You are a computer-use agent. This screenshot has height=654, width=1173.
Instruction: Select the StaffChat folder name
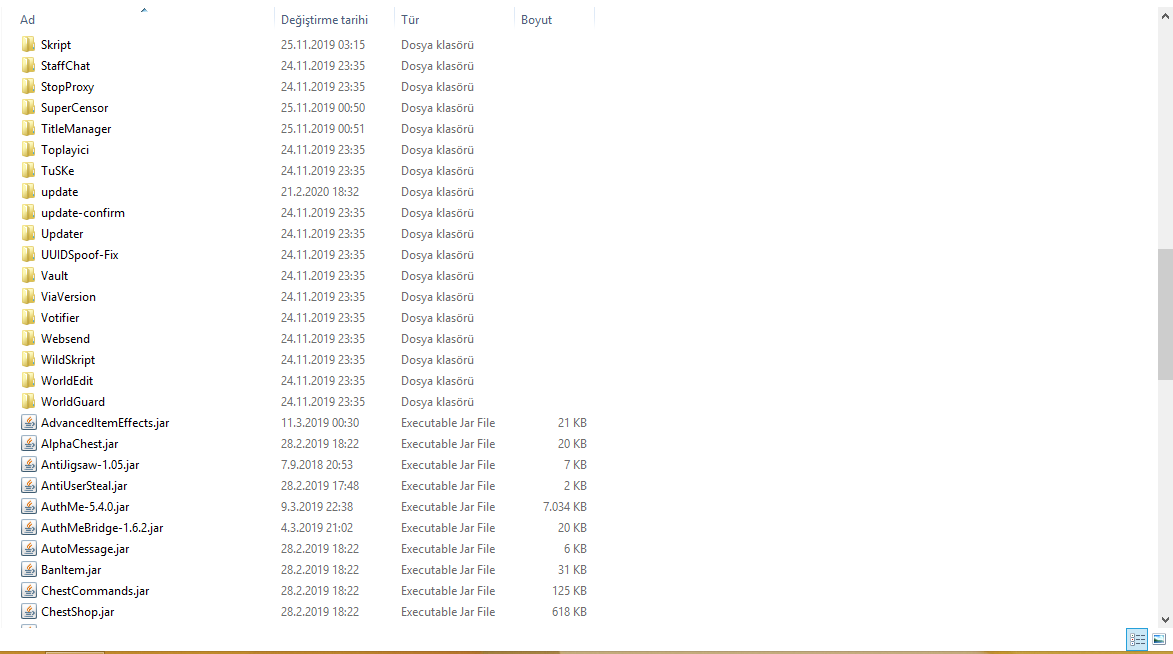tap(65, 66)
